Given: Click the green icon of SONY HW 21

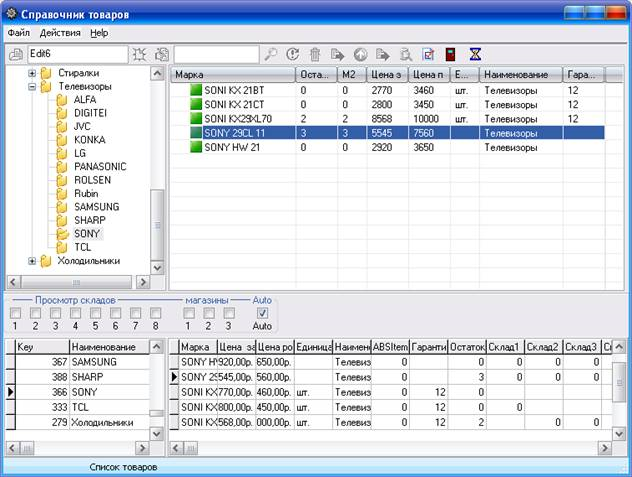Looking at the screenshot, I should [196, 147].
